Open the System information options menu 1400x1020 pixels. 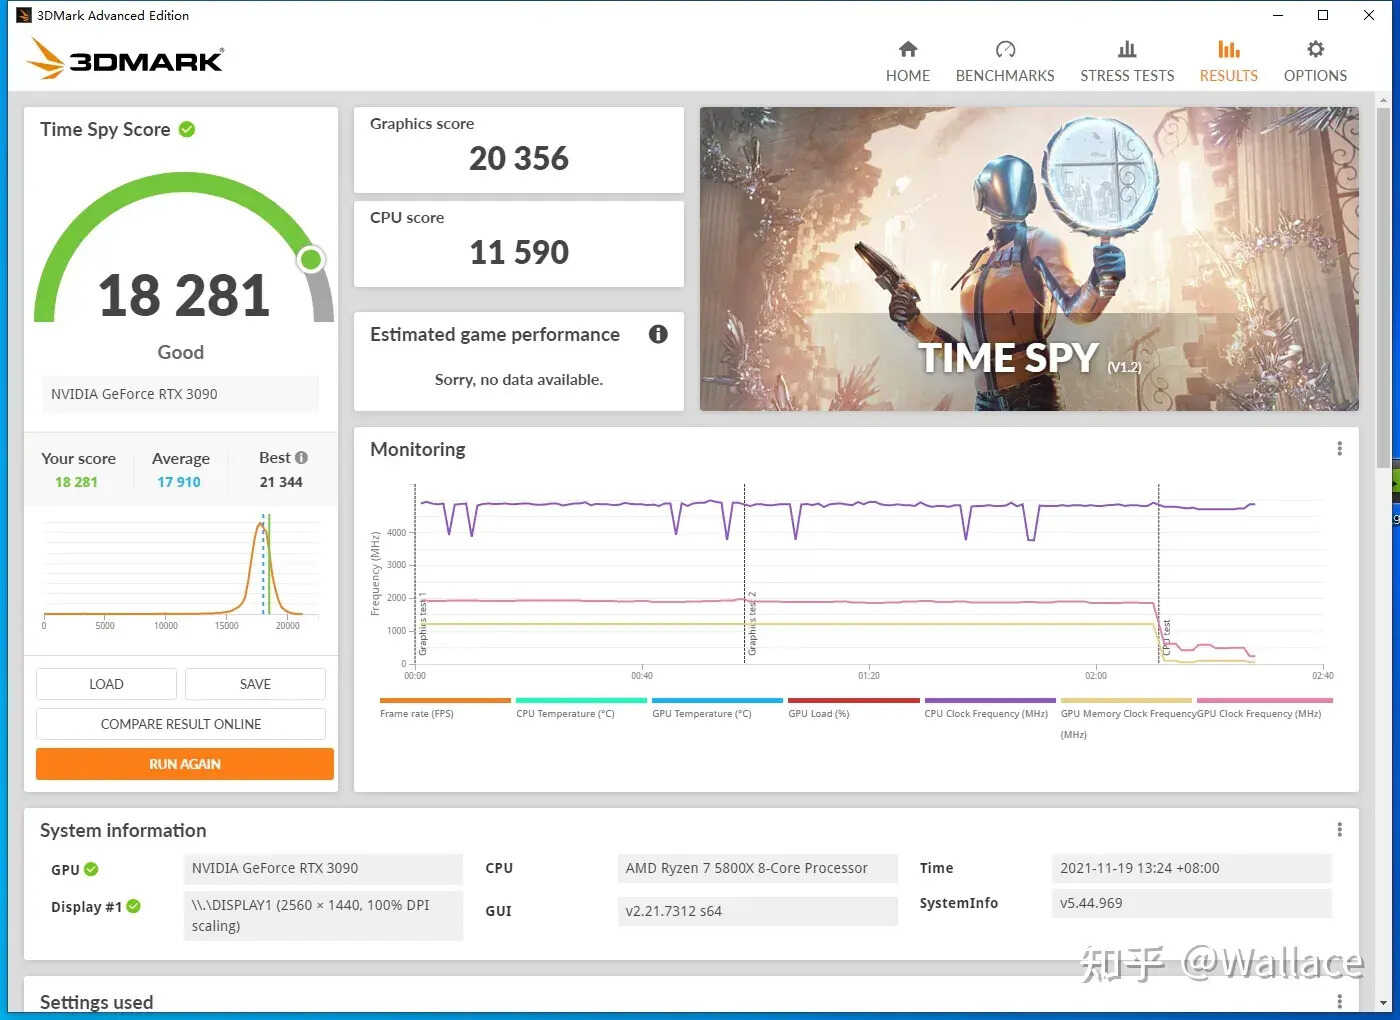pyautogui.click(x=1339, y=830)
